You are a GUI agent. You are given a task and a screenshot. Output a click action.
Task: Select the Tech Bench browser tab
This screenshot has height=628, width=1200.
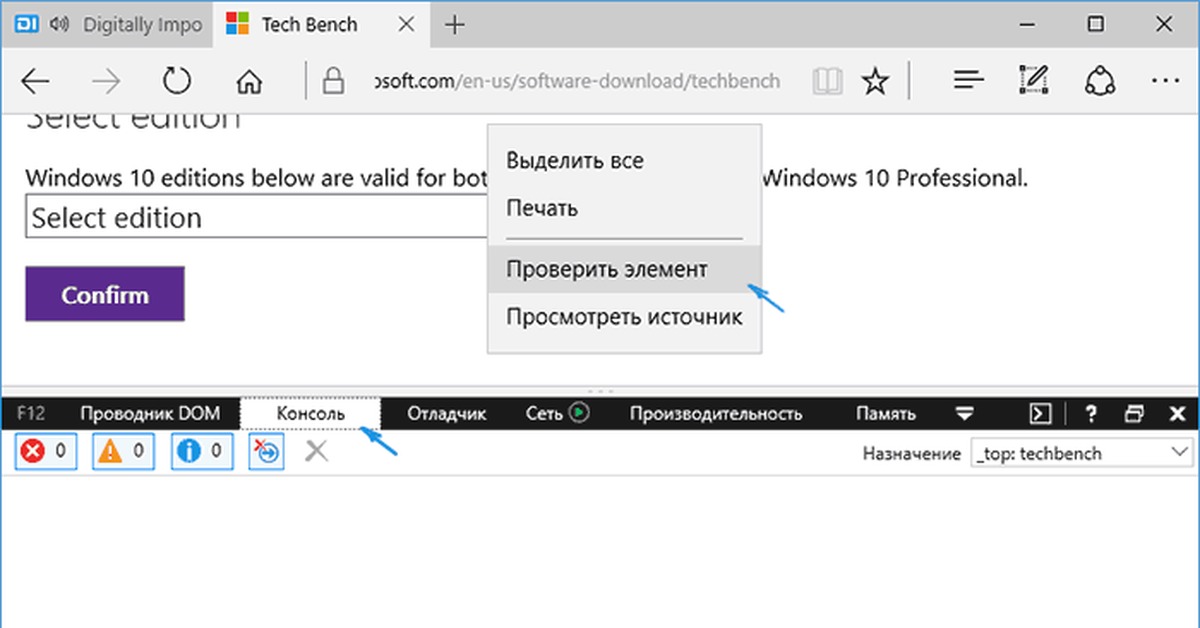320,24
